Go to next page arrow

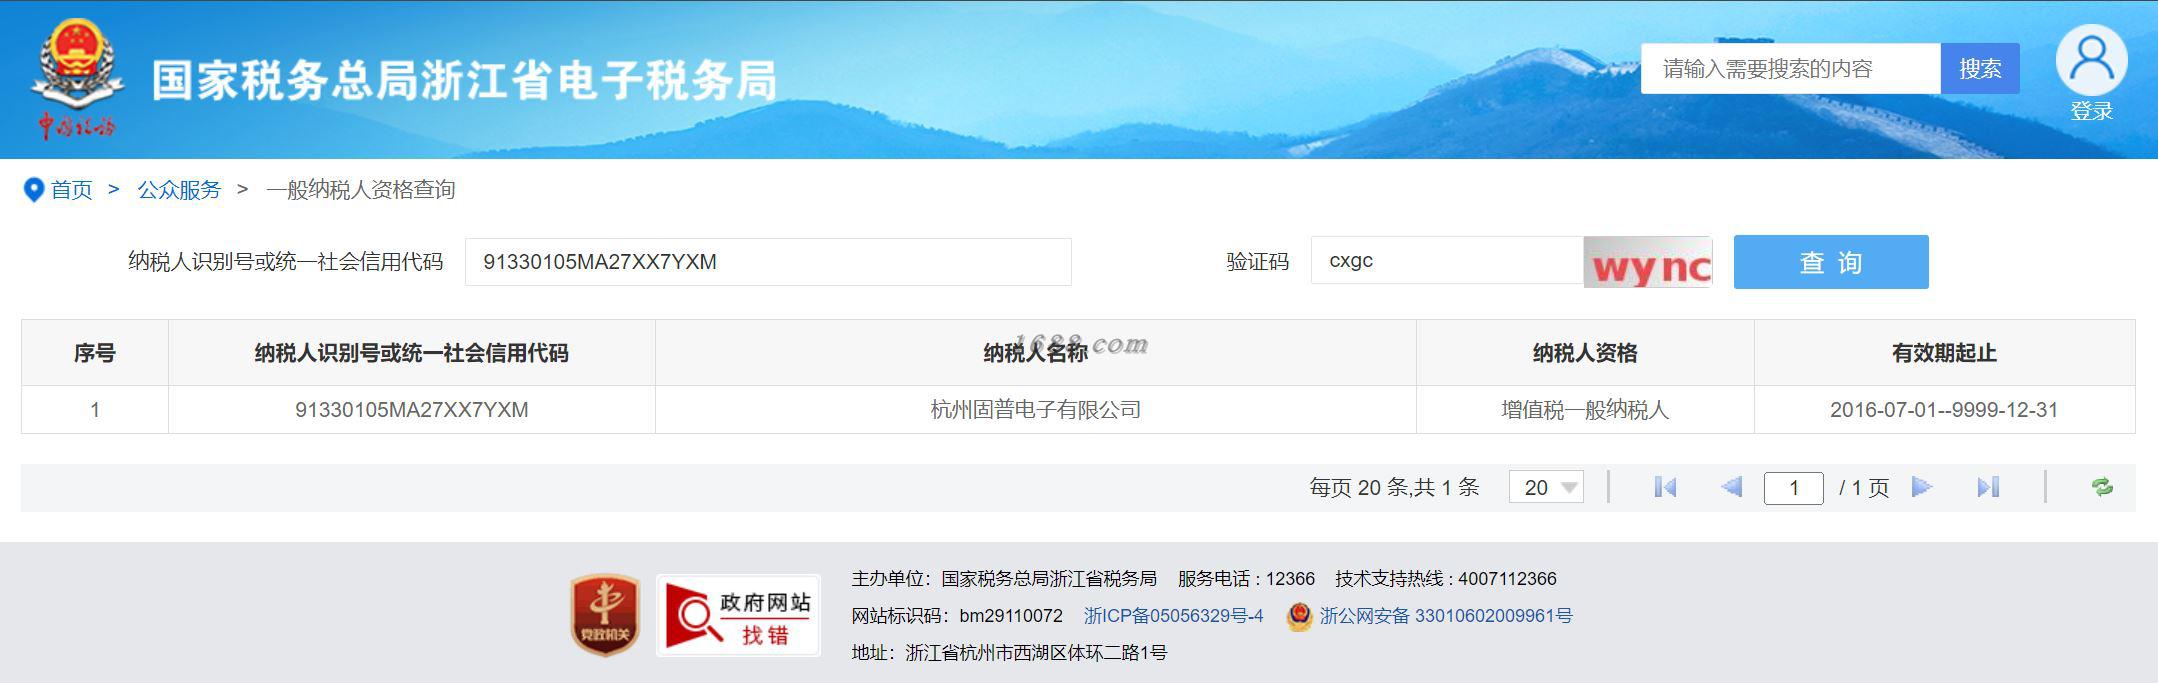pyautogui.click(x=1921, y=487)
